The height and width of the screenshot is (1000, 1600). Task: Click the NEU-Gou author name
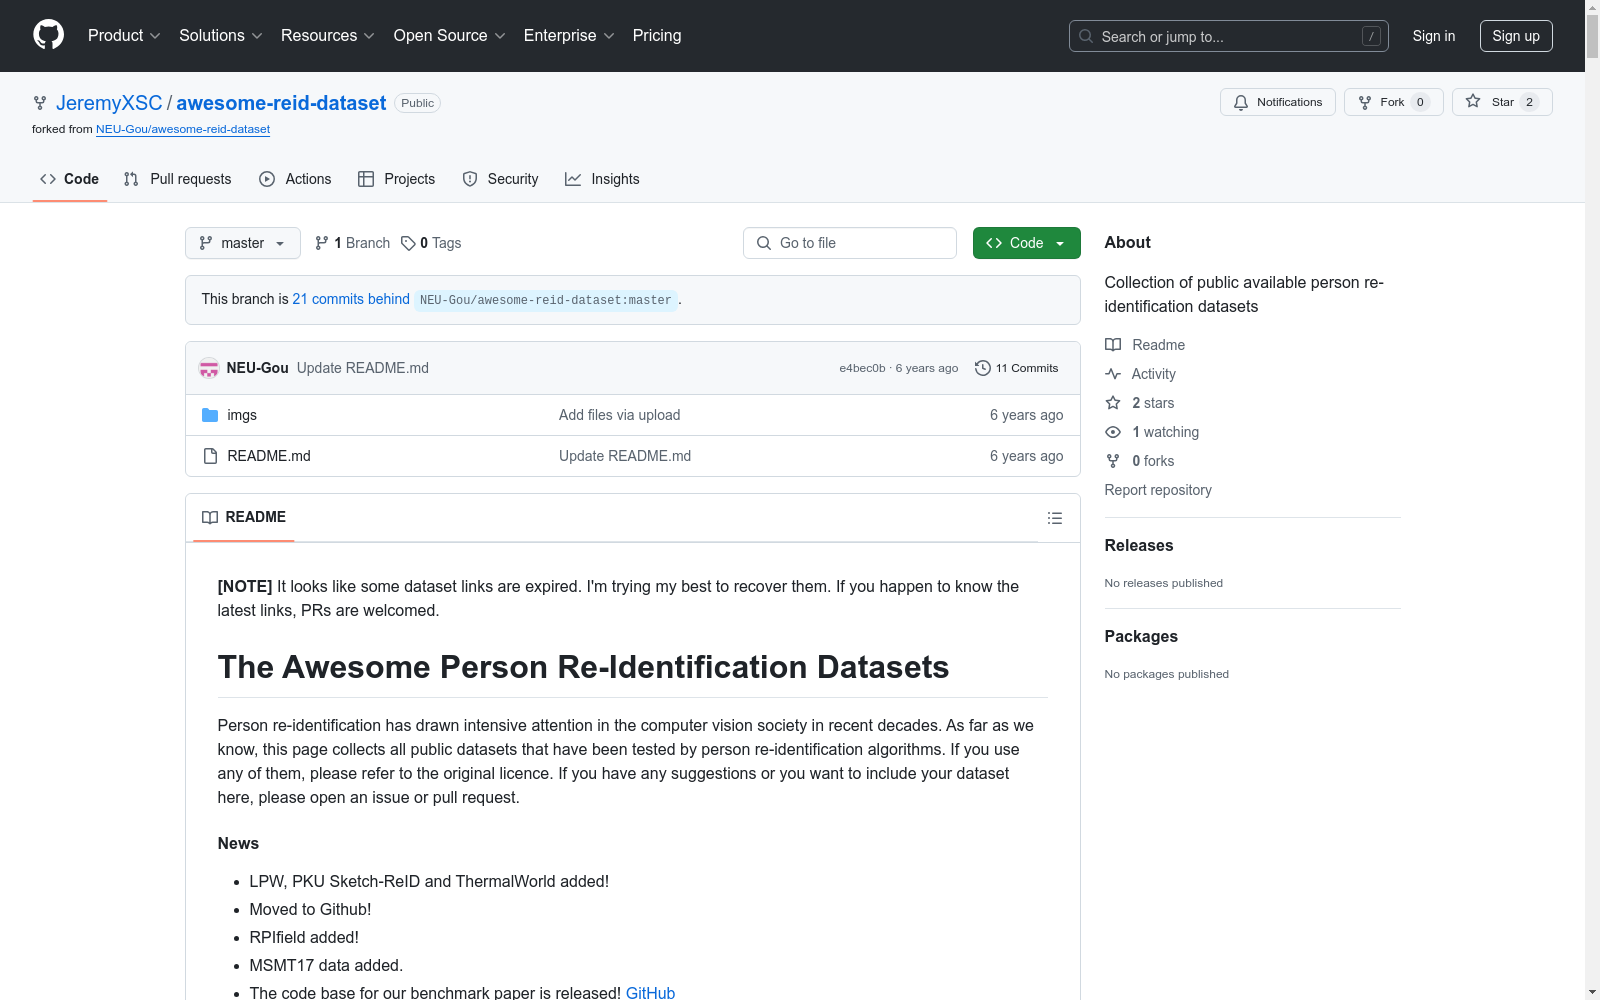click(258, 368)
